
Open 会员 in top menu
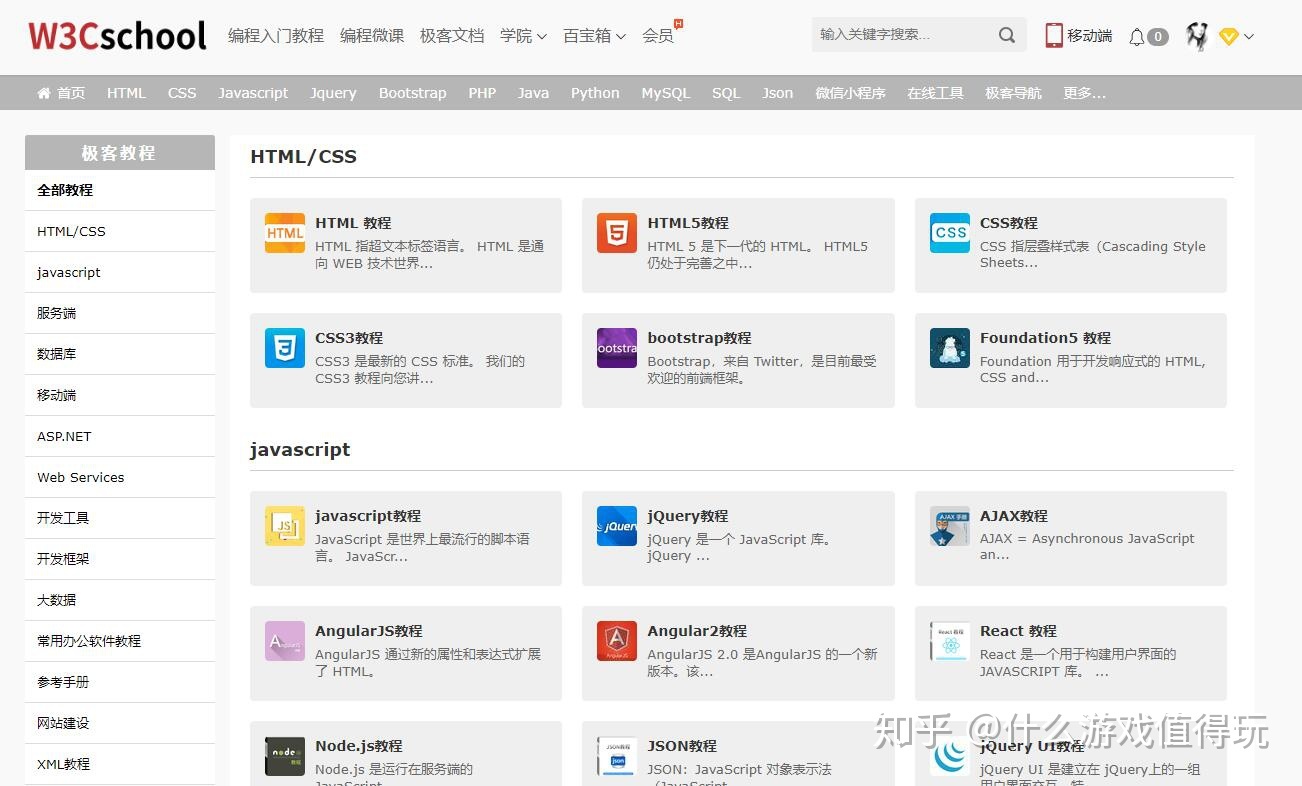coord(658,36)
